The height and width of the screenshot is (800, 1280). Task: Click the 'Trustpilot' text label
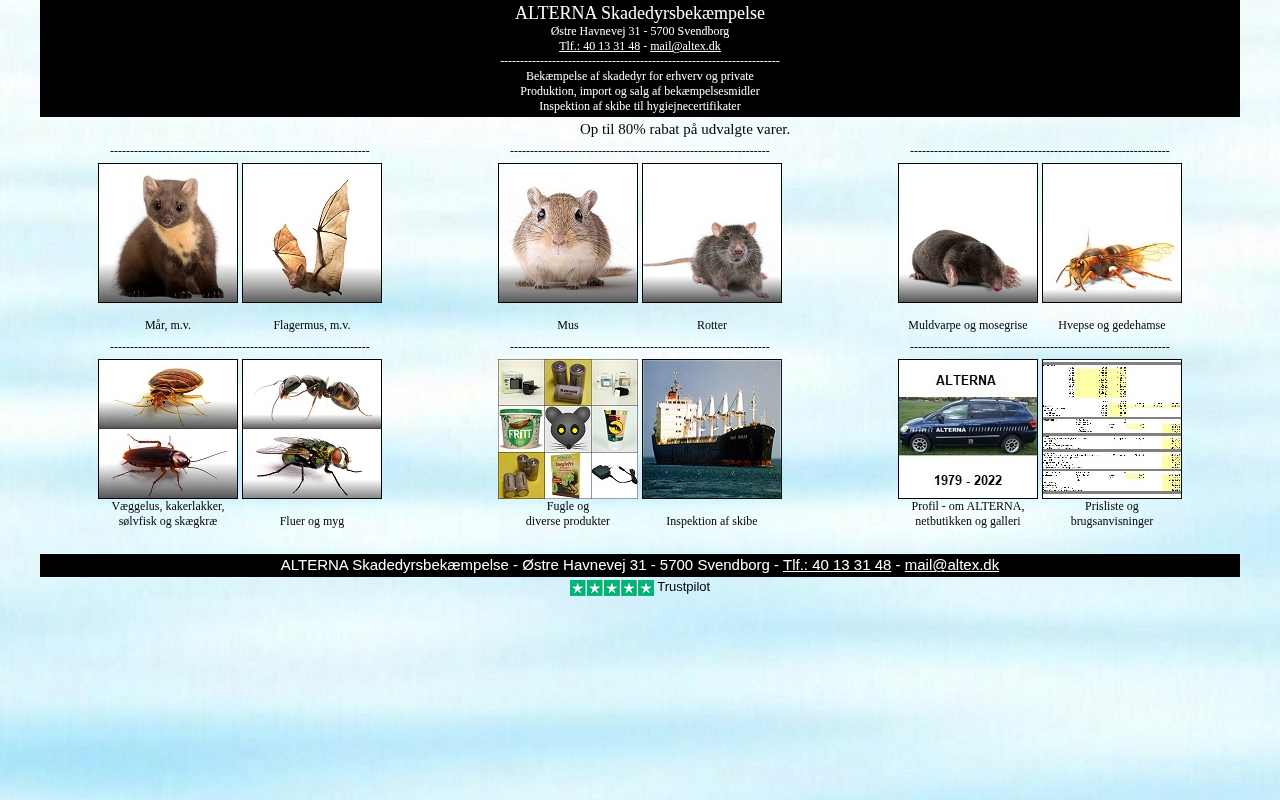(x=684, y=587)
